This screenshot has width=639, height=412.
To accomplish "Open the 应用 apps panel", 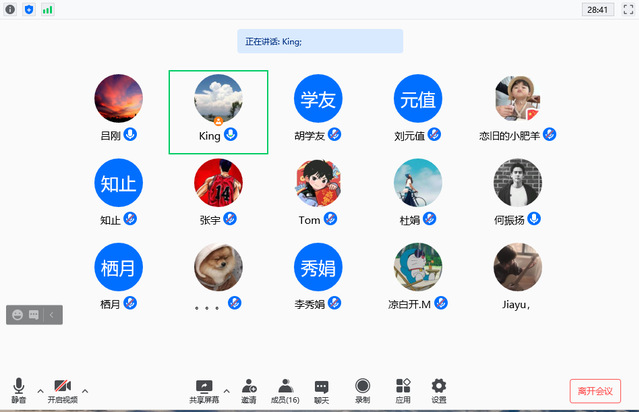I will point(403,386).
